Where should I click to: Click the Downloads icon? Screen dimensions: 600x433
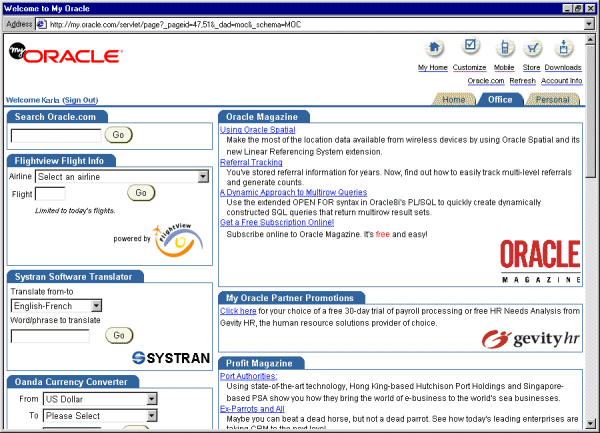564,48
